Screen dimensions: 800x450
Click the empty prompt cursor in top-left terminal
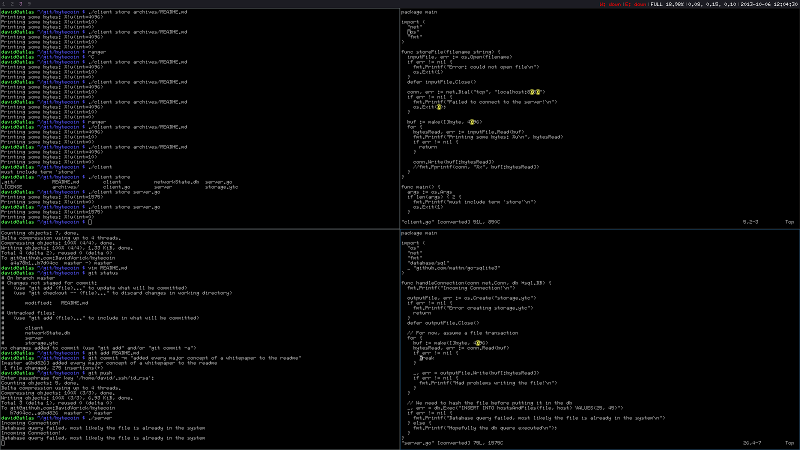pos(90,222)
